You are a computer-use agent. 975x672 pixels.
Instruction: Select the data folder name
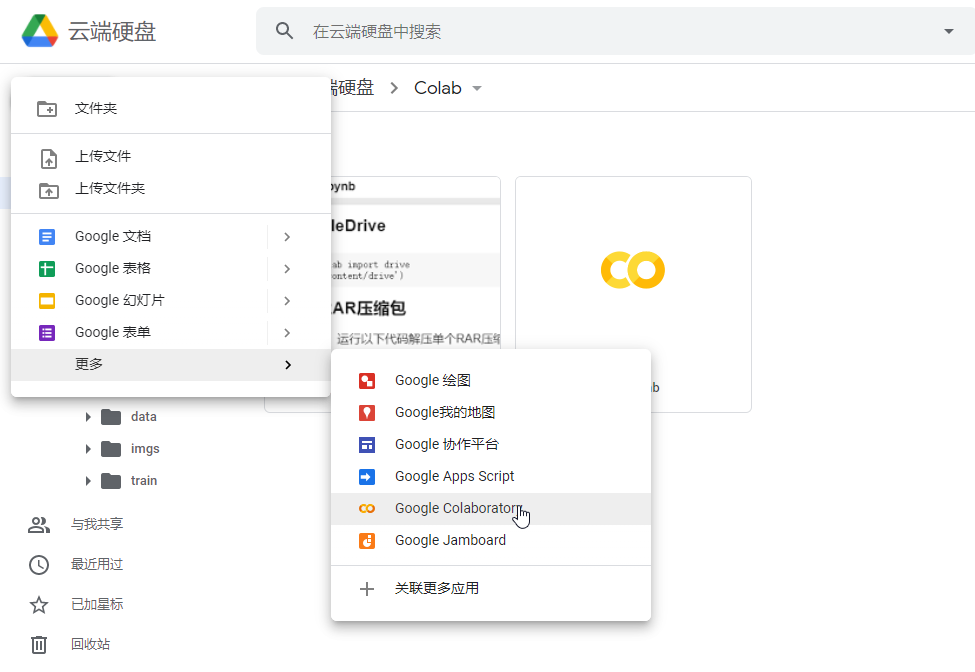coord(144,417)
